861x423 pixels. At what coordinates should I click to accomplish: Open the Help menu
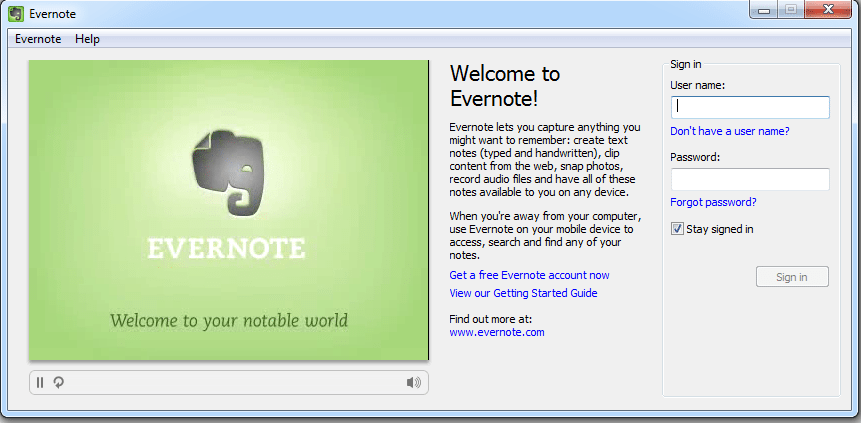pos(87,39)
